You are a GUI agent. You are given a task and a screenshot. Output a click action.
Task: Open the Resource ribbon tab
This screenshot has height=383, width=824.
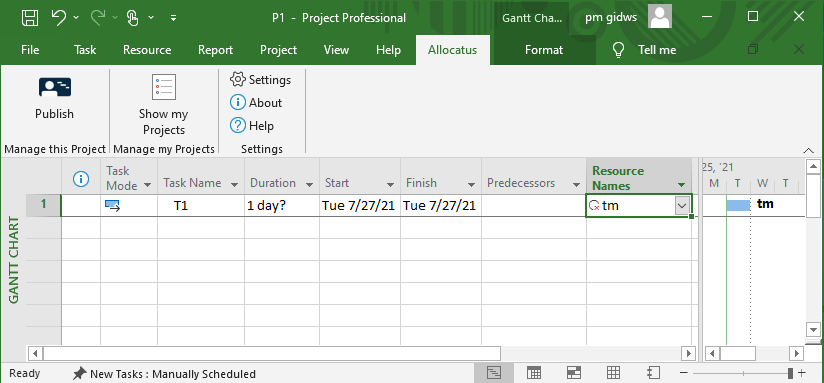[147, 50]
